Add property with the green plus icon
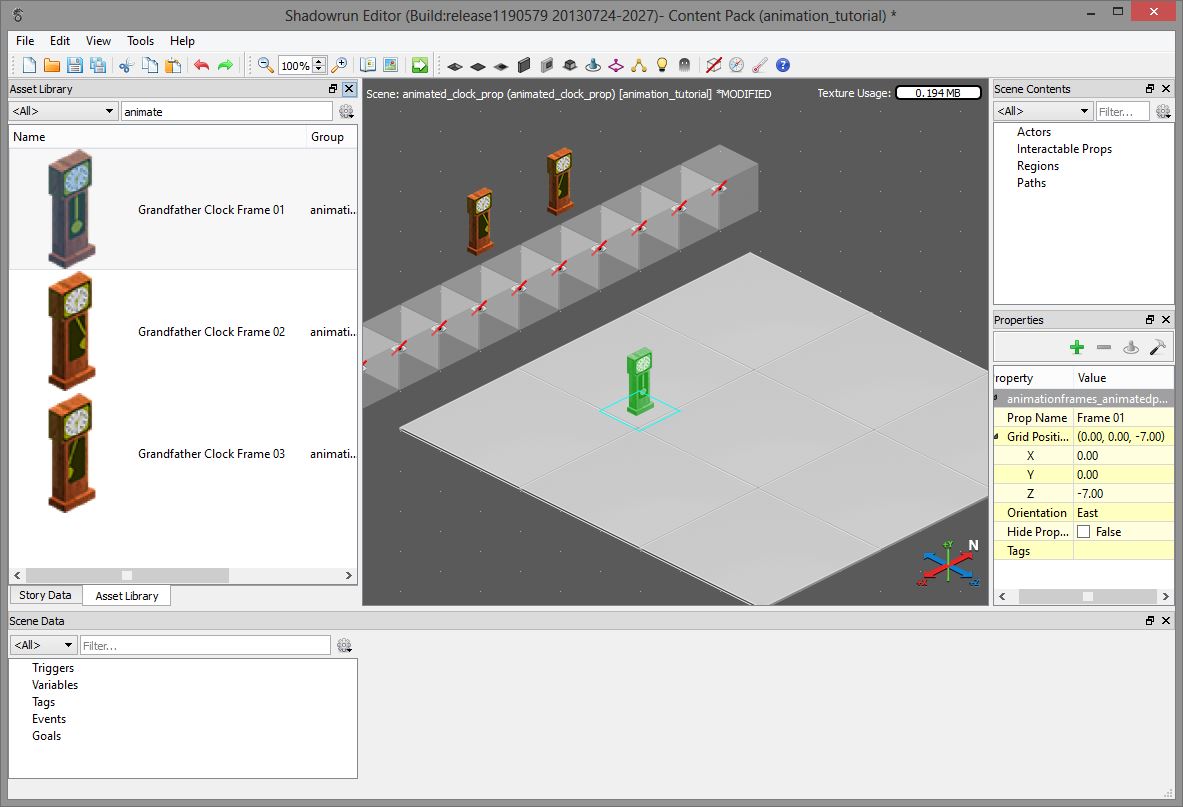1183x807 pixels. 1077,347
